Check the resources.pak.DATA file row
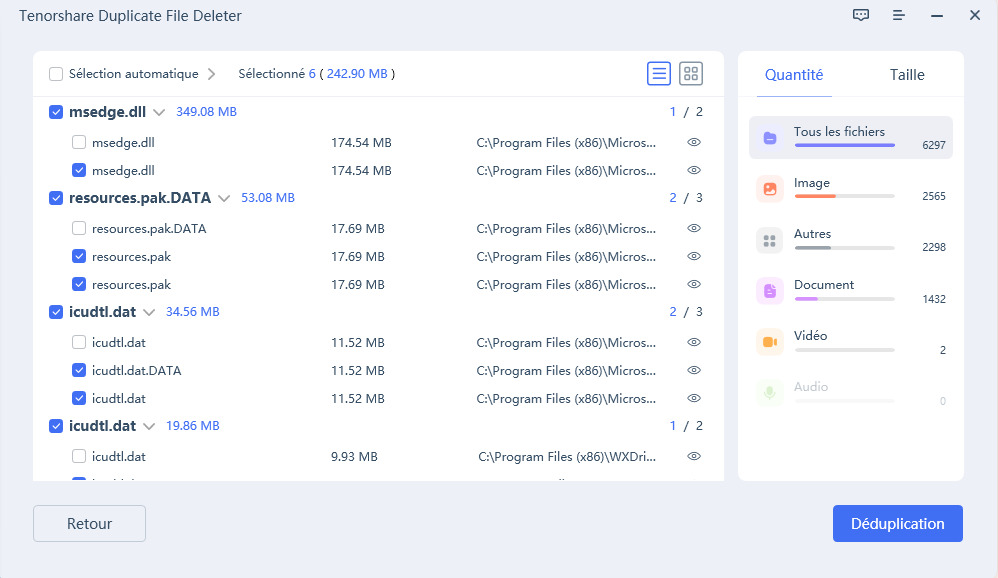Screen dimensions: 998x578 point(79,228)
